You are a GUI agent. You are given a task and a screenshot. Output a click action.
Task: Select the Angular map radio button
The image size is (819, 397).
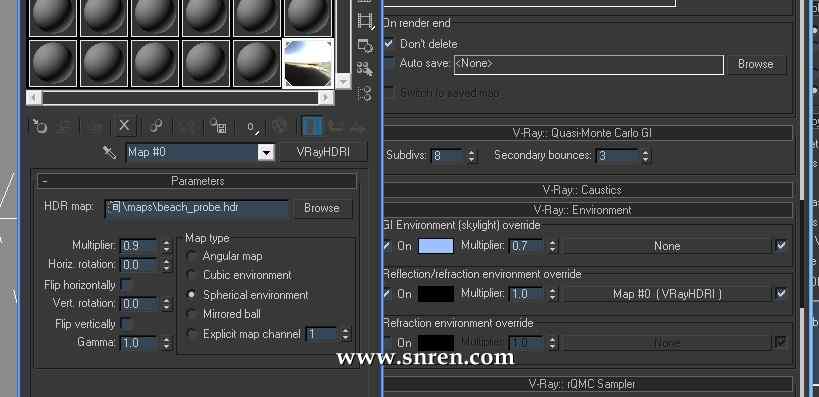coord(192,256)
